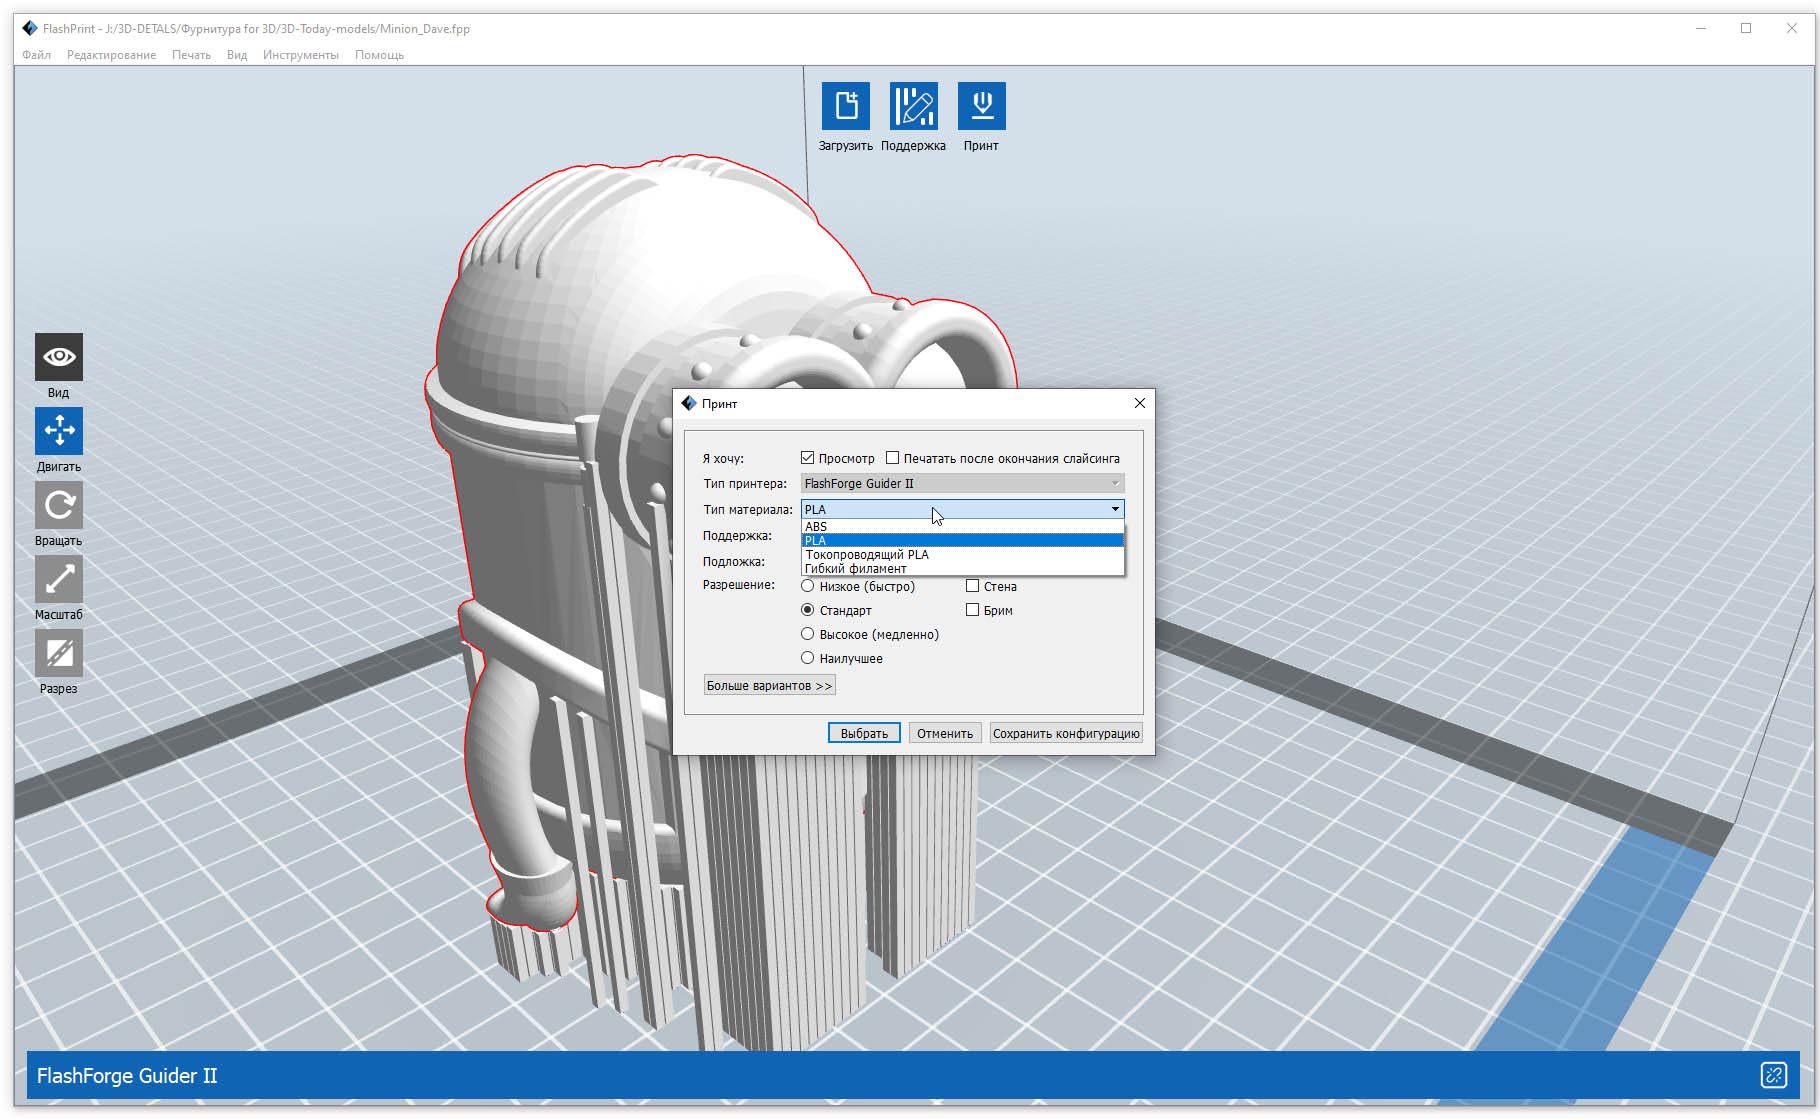The height and width of the screenshot is (1120, 1820).
Task: Select the Двигать move tool
Action: (x=59, y=431)
